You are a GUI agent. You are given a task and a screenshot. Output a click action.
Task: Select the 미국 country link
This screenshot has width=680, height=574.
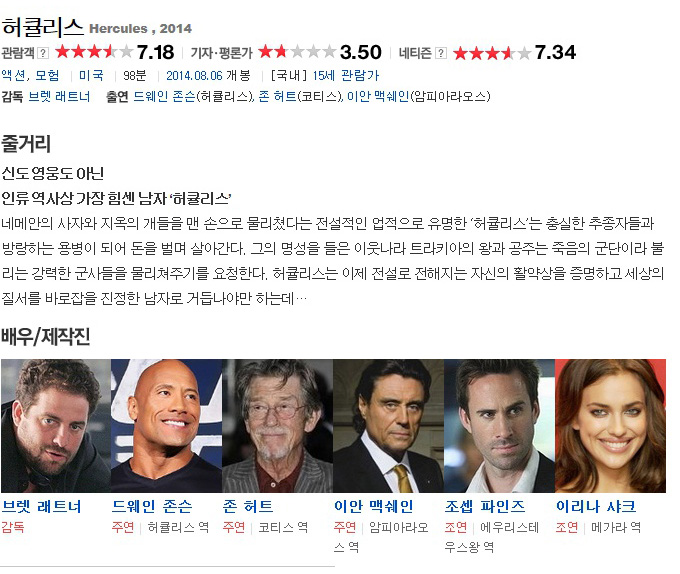coord(92,75)
